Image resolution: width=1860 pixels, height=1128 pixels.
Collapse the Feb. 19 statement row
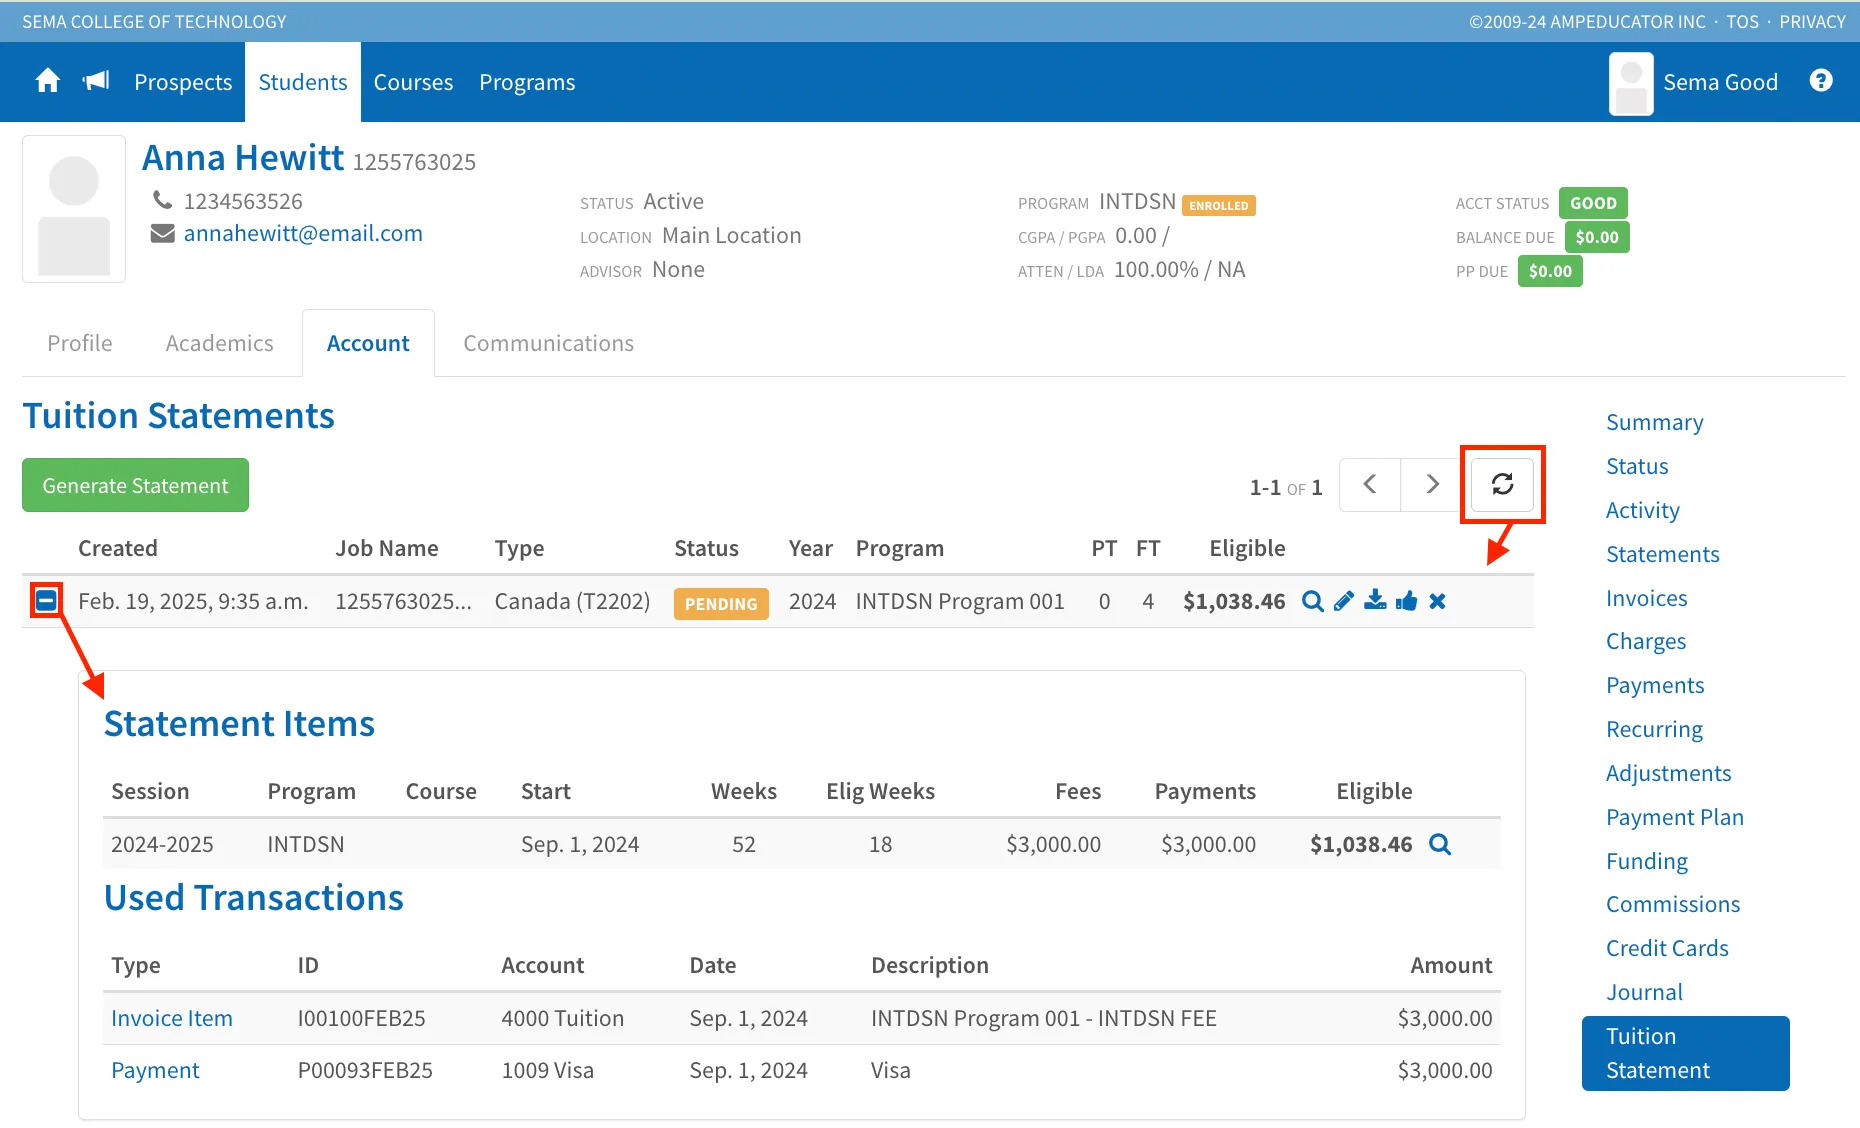click(x=46, y=600)
